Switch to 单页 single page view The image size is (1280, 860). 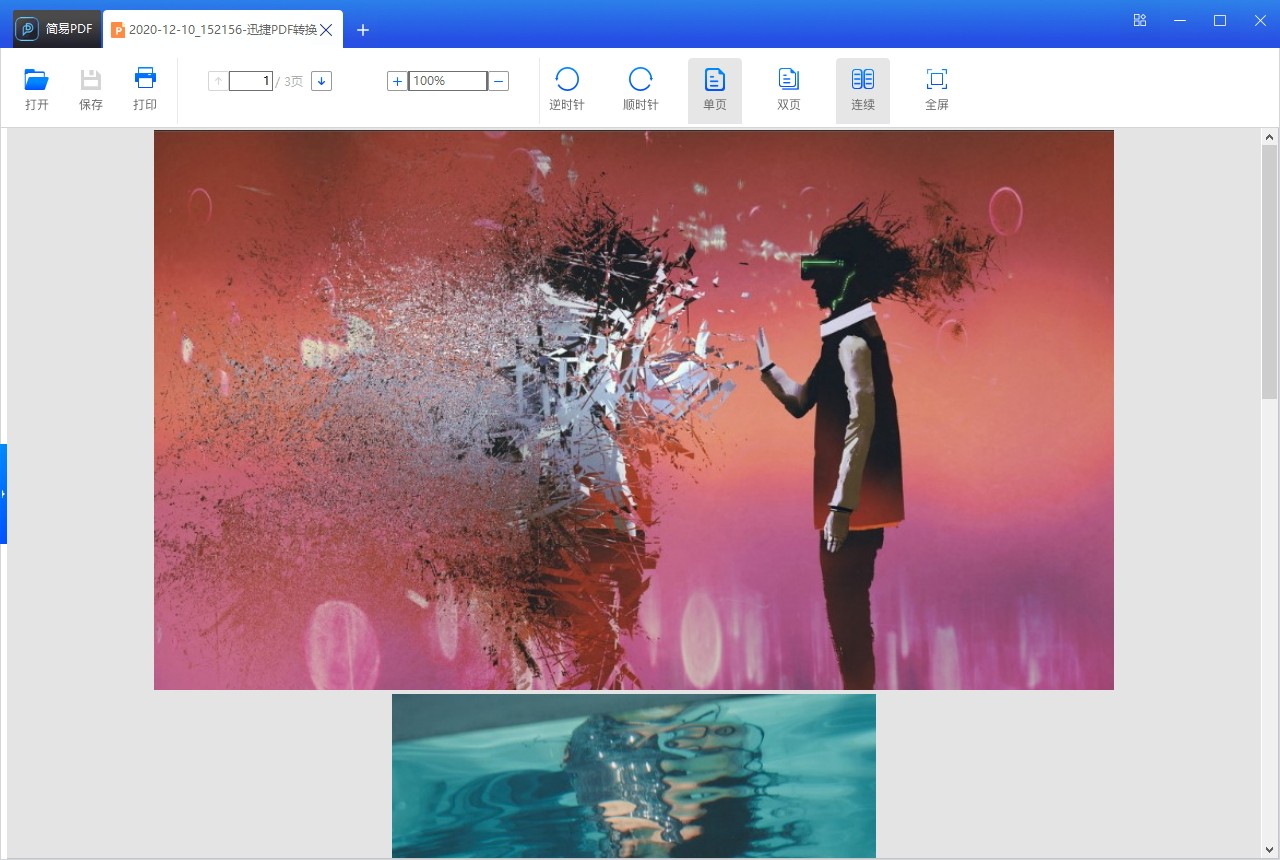(715, 91)
